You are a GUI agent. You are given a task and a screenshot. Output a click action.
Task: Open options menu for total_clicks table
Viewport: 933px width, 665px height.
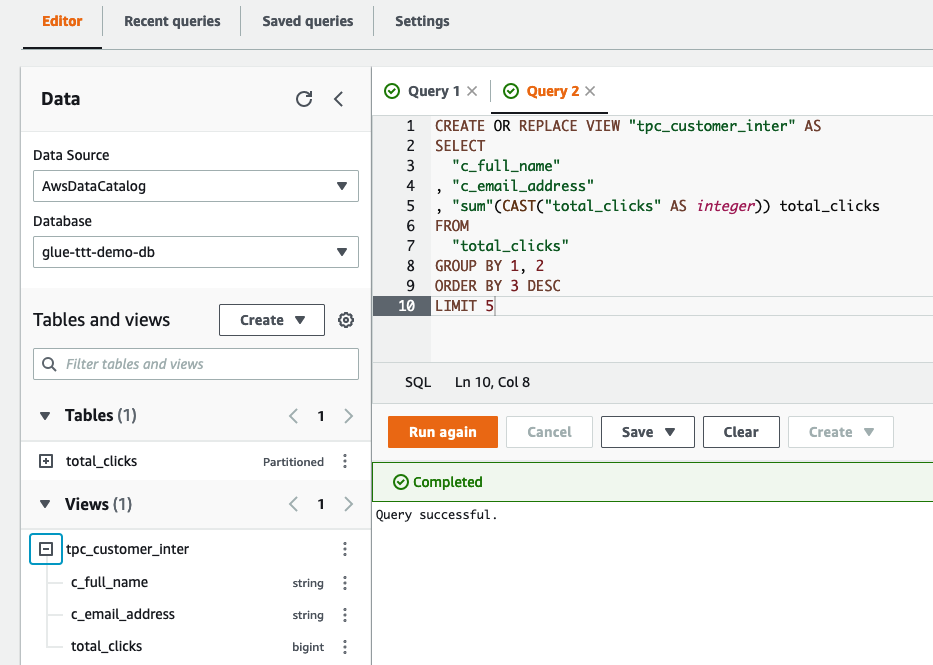point(345,461)
